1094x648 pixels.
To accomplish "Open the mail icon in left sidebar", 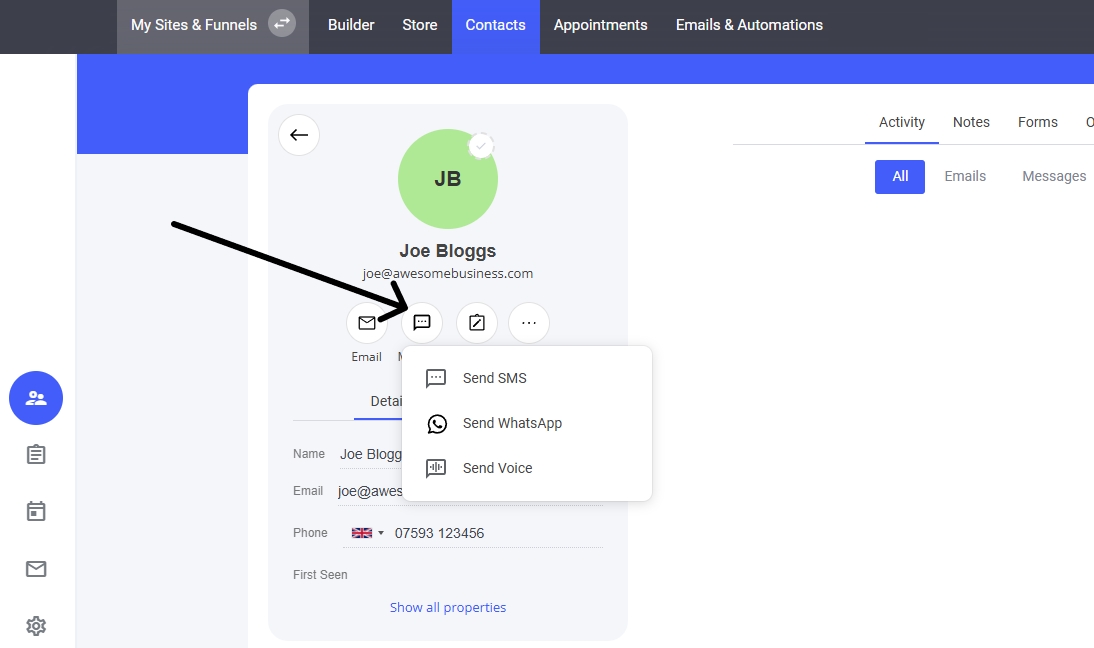I will 36,569.
